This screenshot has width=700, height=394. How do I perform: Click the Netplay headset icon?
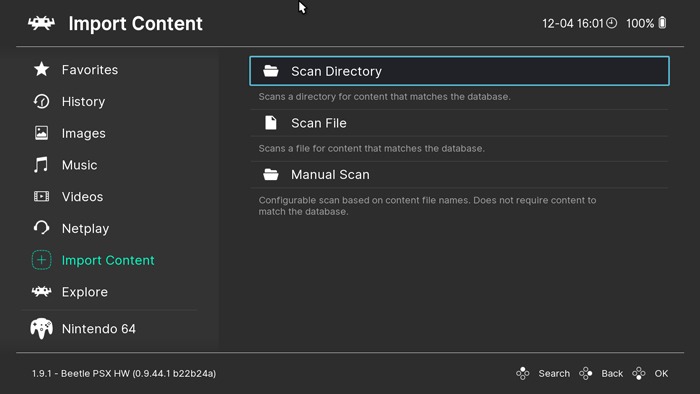(x=42, y=228)
